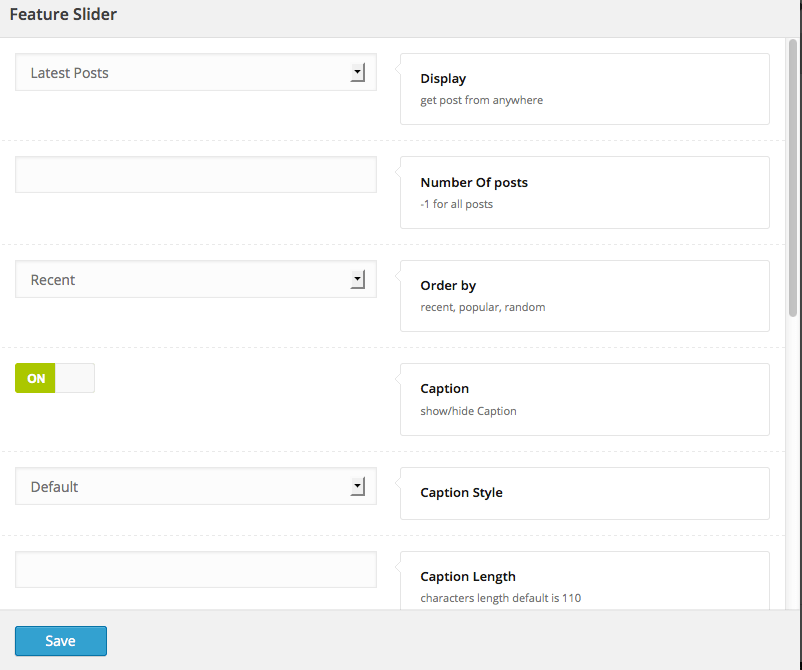The width and height of the screenshot is (802, 670).
Task: Click the Caption Style dropdown arrow icon
Action: 357,487
